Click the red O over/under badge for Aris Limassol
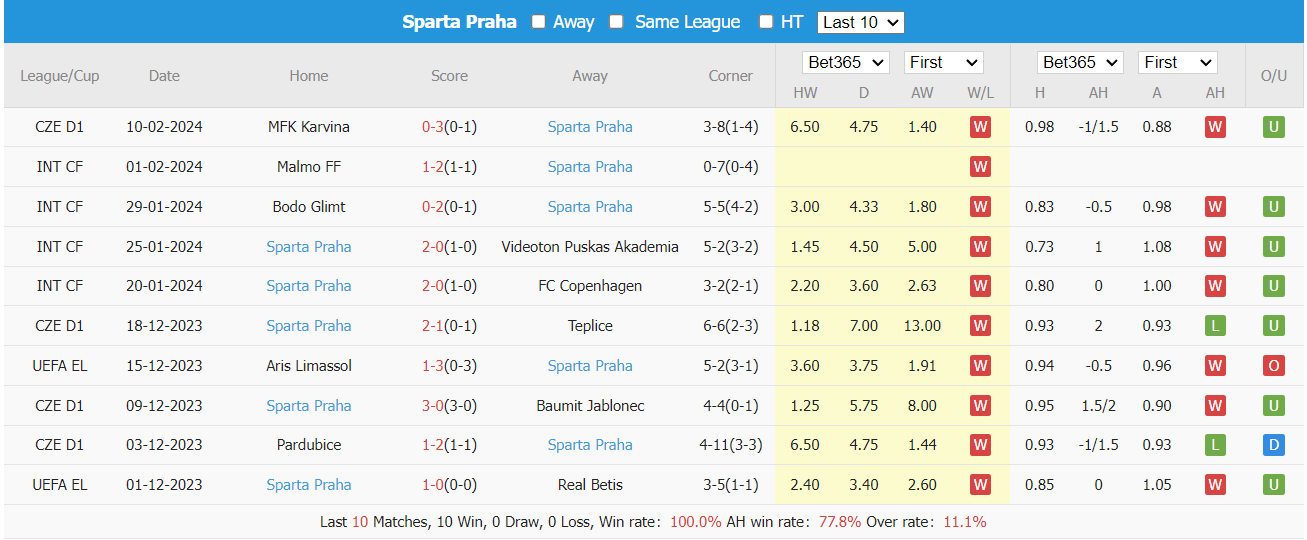This screenshot has width=1307, height=540. [x=1273, y=366]
